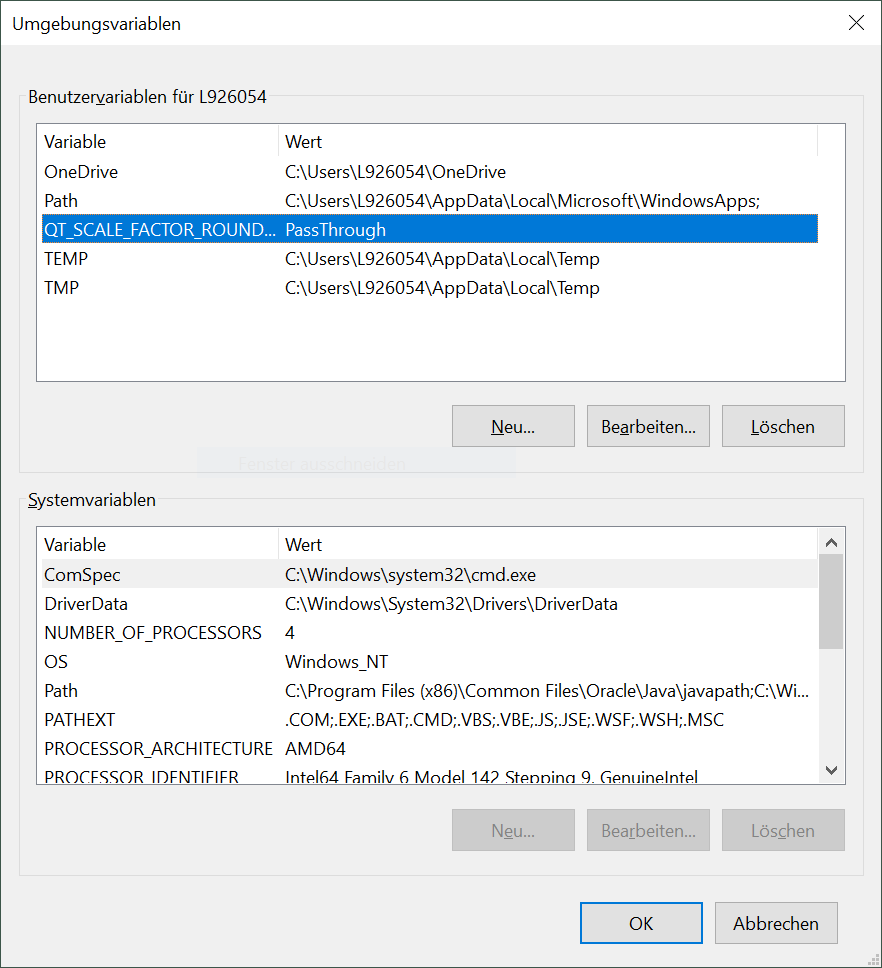Click the Abbrechen button
Screen dimensions: 882x968
776,923
